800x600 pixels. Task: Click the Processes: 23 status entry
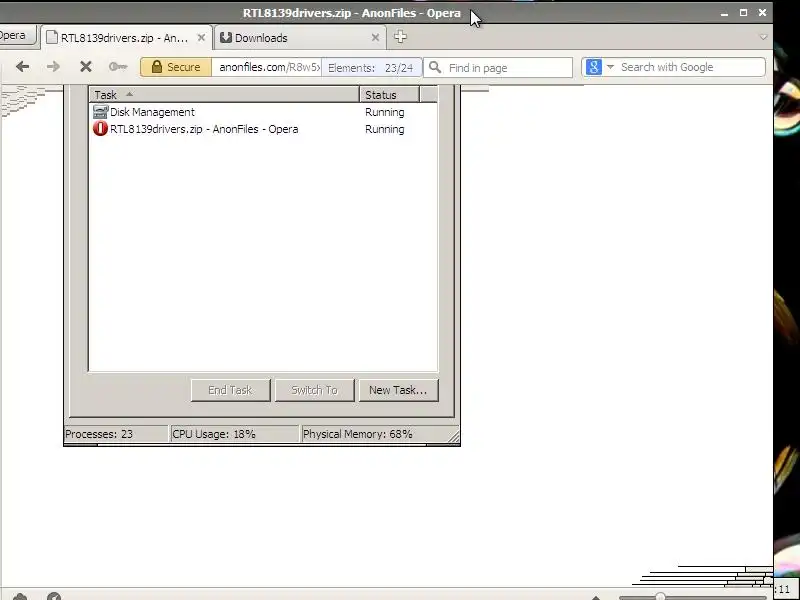(115, 434)
